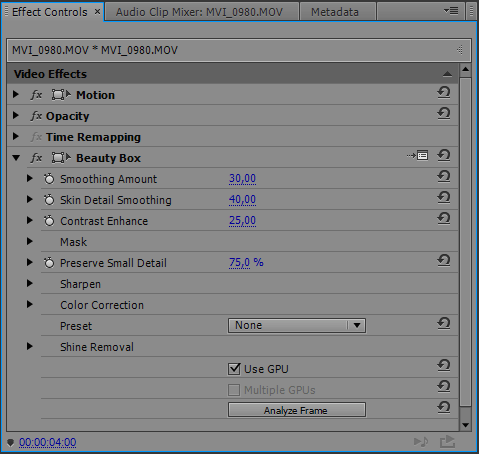Collapse Video Effects section arrow
The image size is (479, 454).
pos(447,74)
